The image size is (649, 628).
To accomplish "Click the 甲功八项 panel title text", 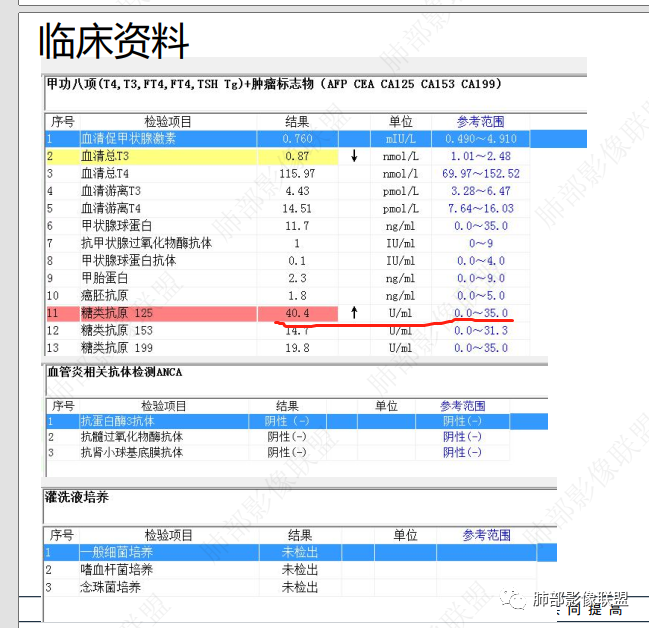I will pos(274,84).
